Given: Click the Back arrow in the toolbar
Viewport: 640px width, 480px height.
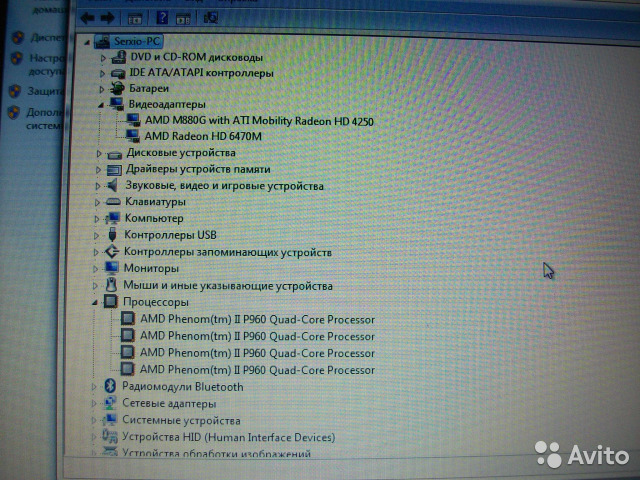Looking at the screenshot, I should click(x=87, y=17).
